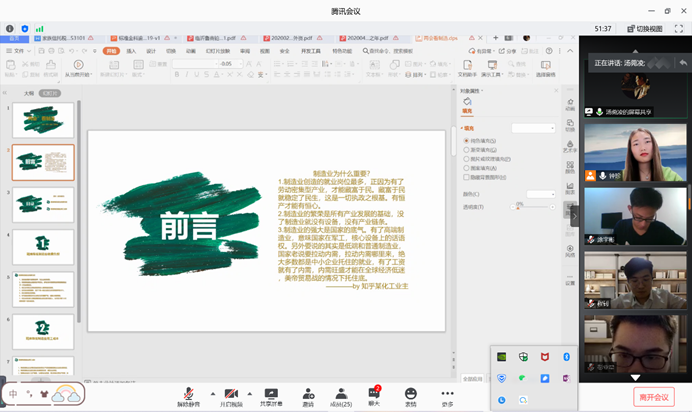Open the 表情 emoji reactions
Image resolution: width=692 pixels, height=412 pixels.
tap(411, 395)
